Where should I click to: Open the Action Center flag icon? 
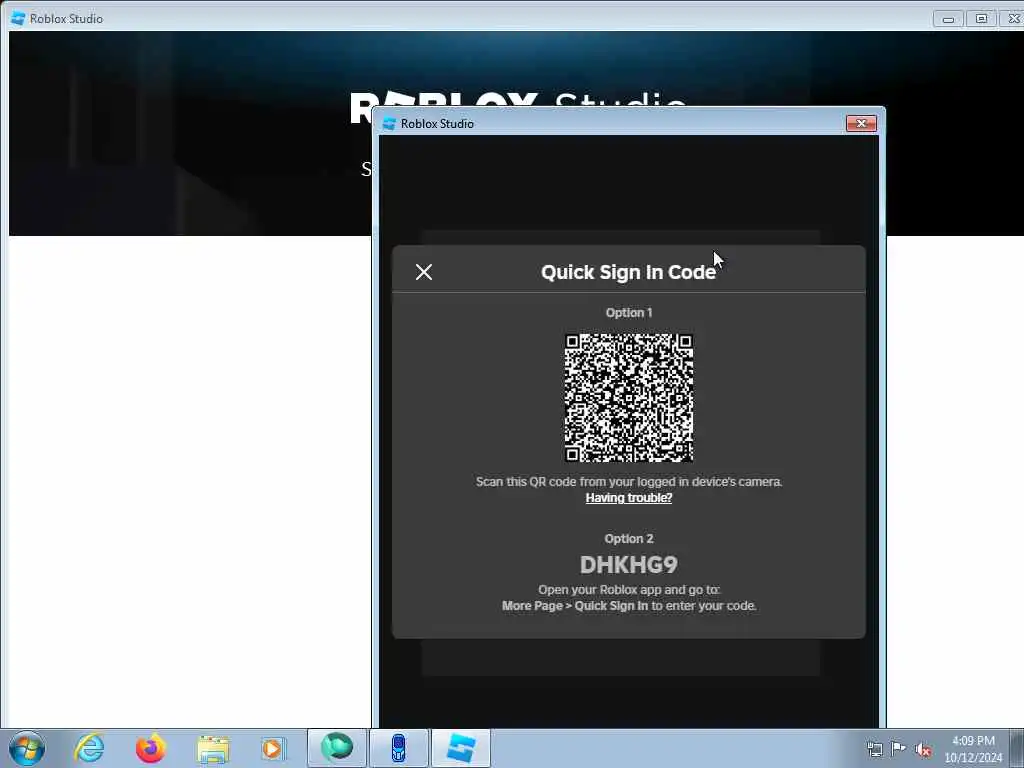click(899, 749)
